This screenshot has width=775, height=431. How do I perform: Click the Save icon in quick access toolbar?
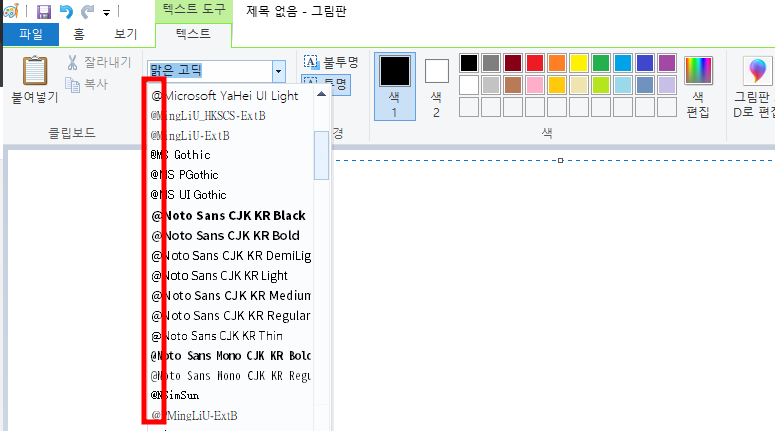tap(44, 11)
